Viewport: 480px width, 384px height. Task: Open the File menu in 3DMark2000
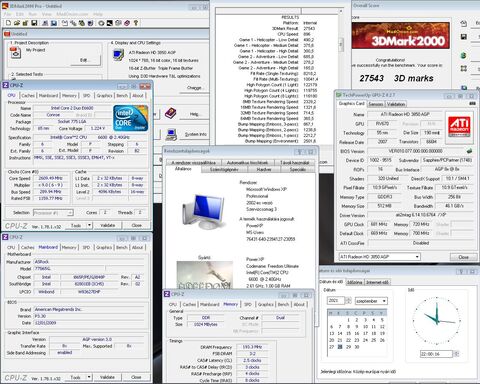coord(7,14)
